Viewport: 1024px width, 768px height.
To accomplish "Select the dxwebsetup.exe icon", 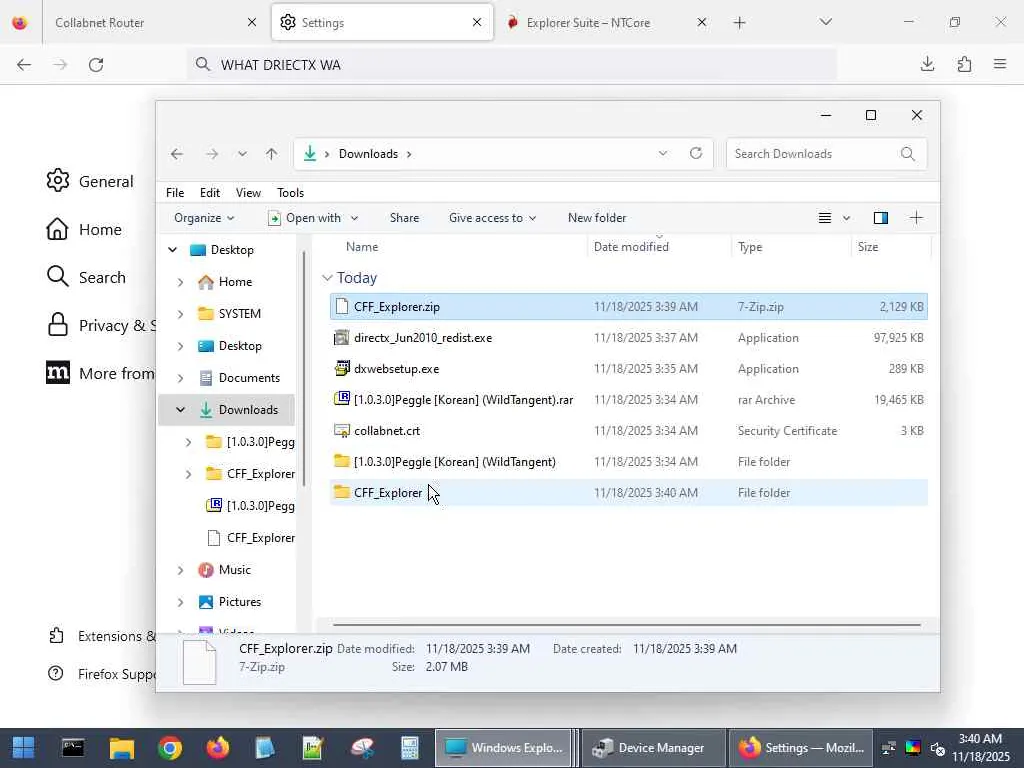I will (342, 368).
